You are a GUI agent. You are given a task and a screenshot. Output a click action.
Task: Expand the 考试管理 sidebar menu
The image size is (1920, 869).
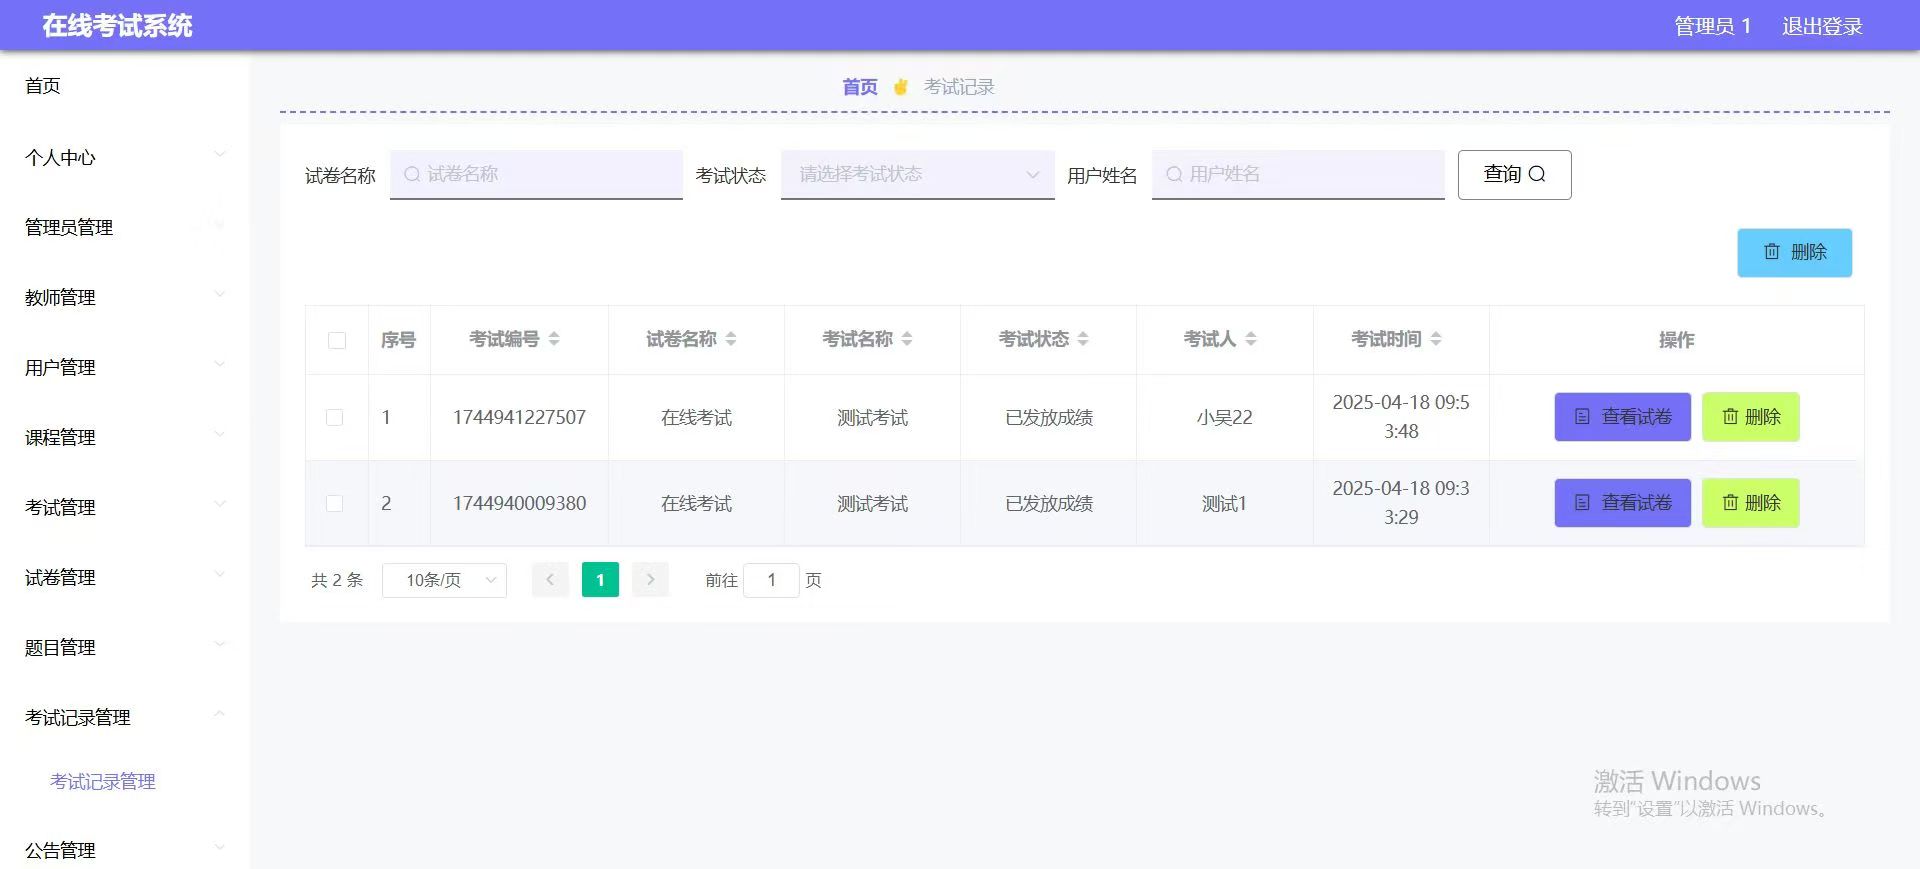pyautogui.click(x=124, y=507)
